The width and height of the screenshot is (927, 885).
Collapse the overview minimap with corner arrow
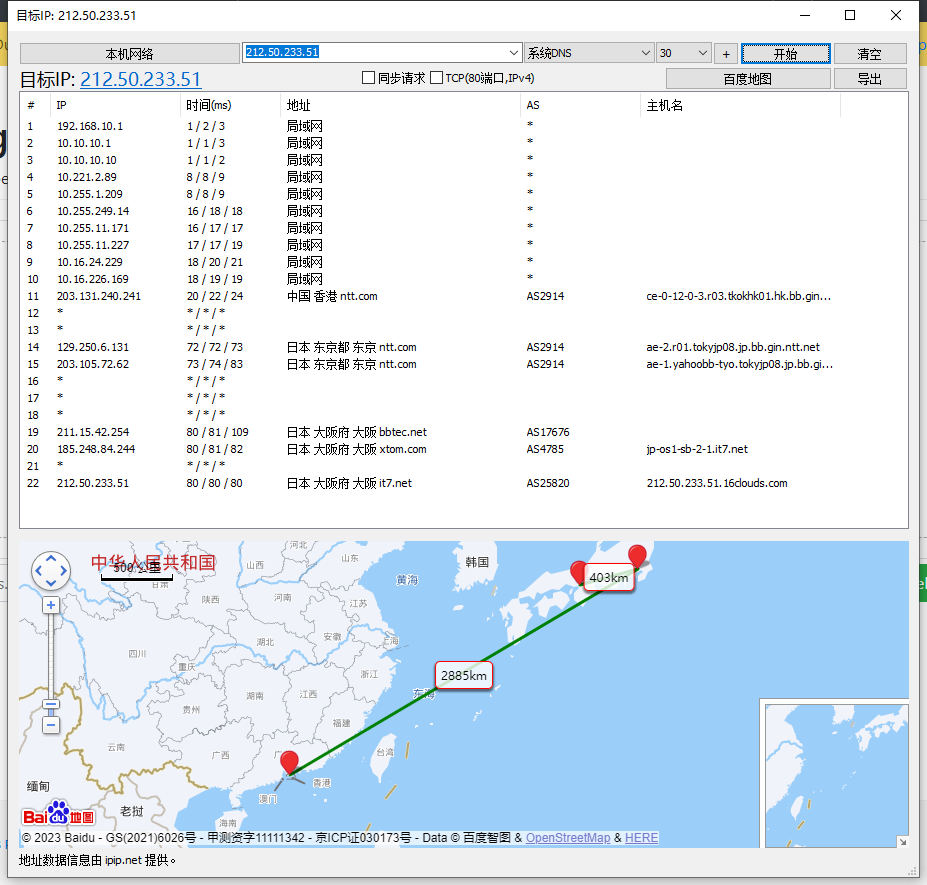(901, 841)
